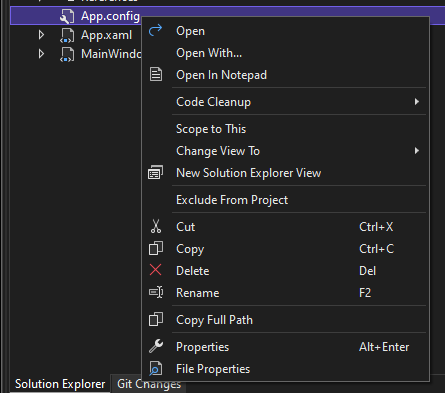Open the Code Cleanup submenu arrow

[x=417, y=102]
